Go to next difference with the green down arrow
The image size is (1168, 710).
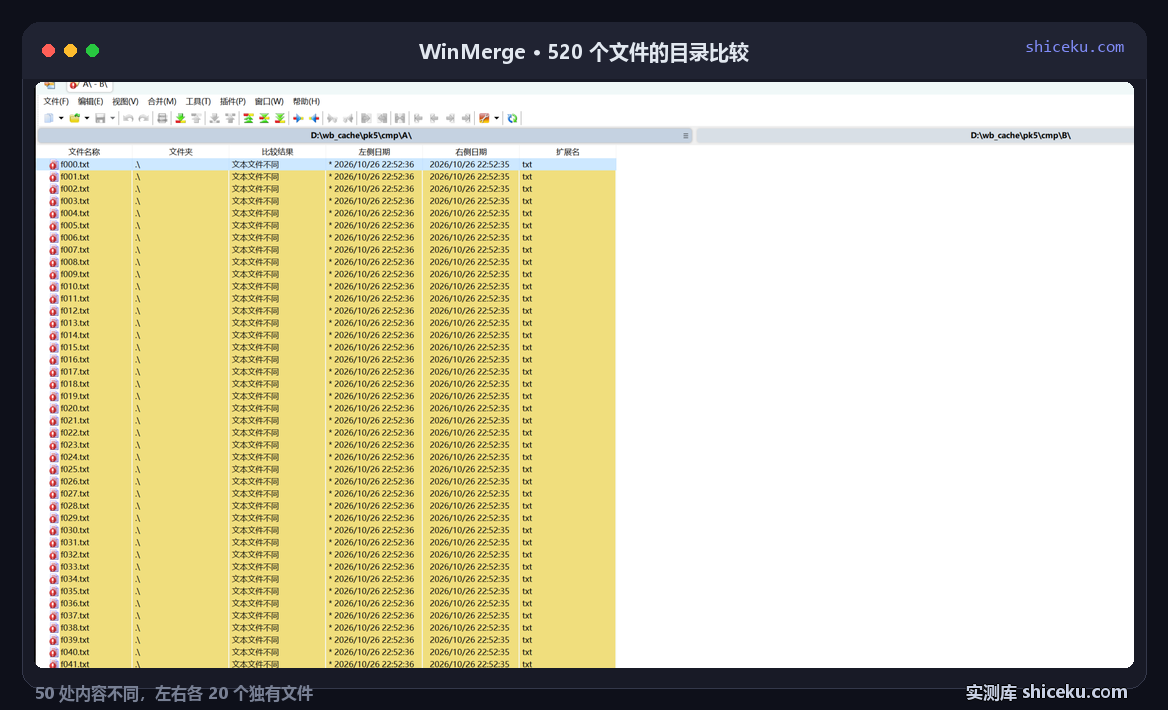180,118
